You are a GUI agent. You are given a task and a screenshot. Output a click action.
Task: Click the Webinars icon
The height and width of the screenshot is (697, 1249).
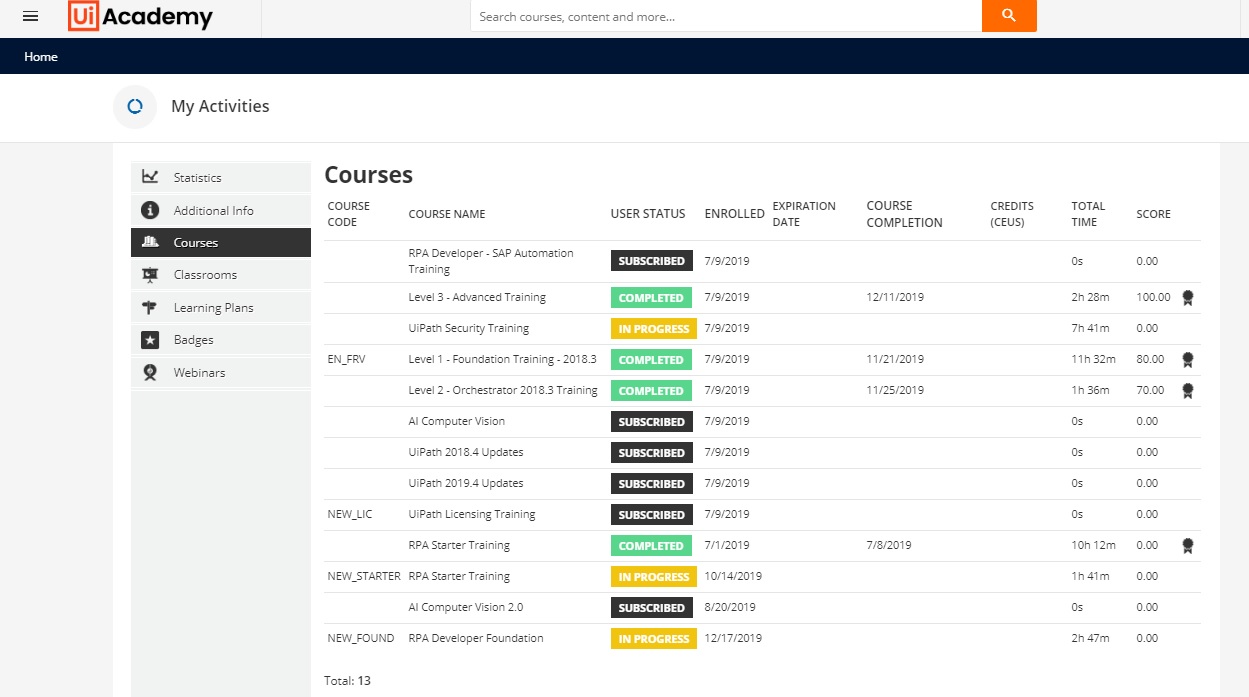click(150, 372)
